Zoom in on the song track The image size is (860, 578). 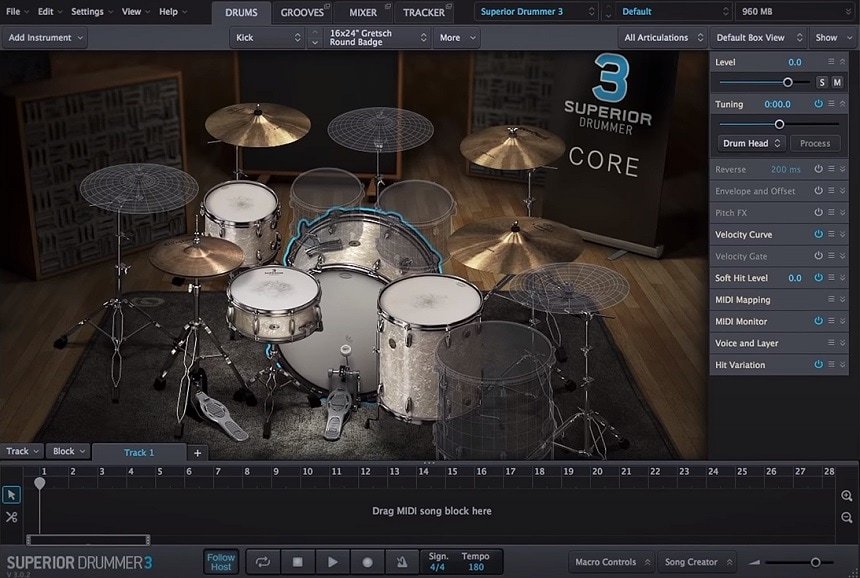pos(847,496)
